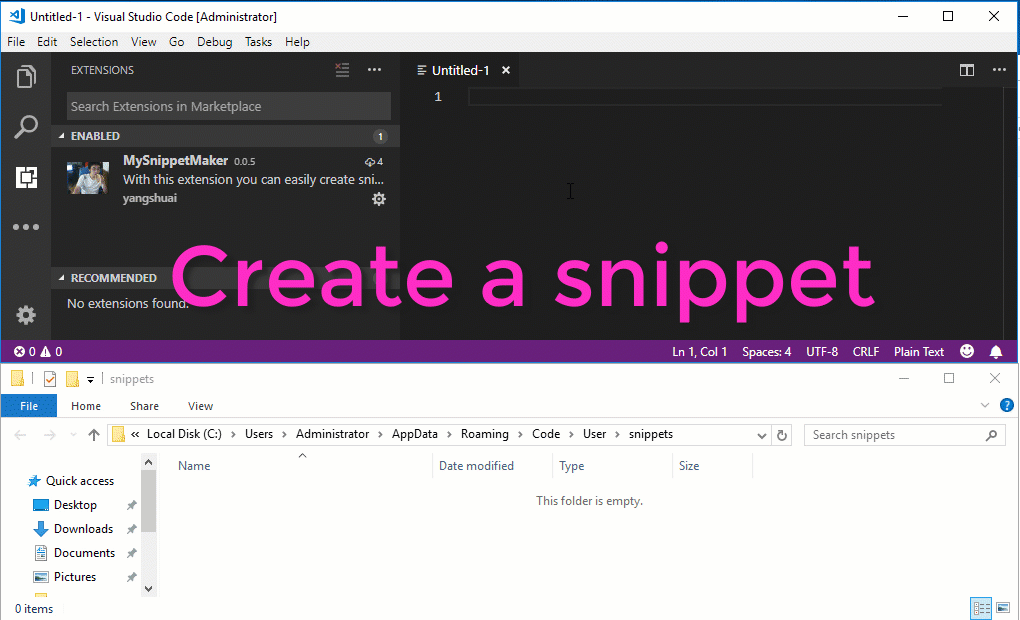Clear extensions input with the Clear icon
This screenshot has width=1020, height=620.
pos(342,70)
